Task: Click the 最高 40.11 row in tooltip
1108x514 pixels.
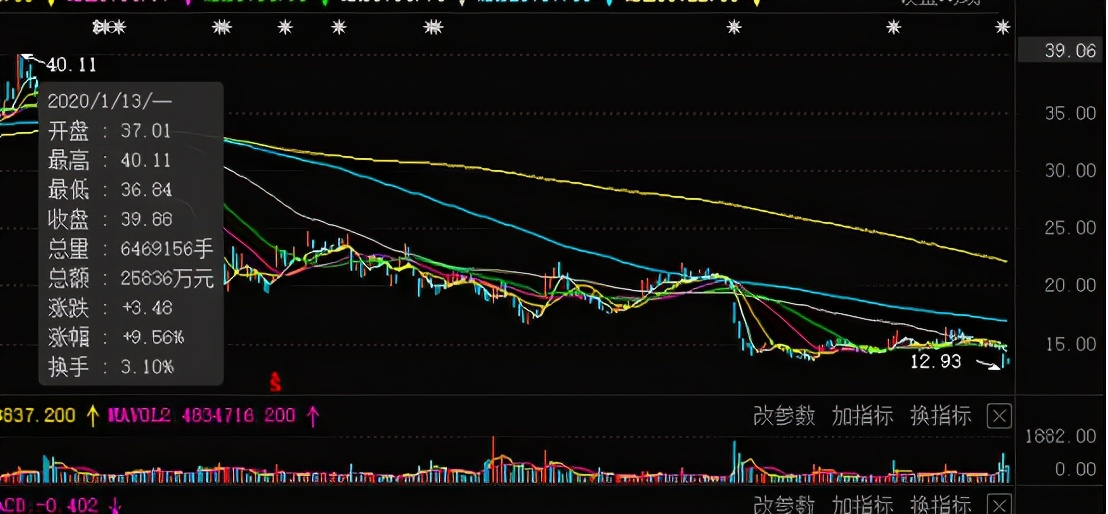Action: 110,160
